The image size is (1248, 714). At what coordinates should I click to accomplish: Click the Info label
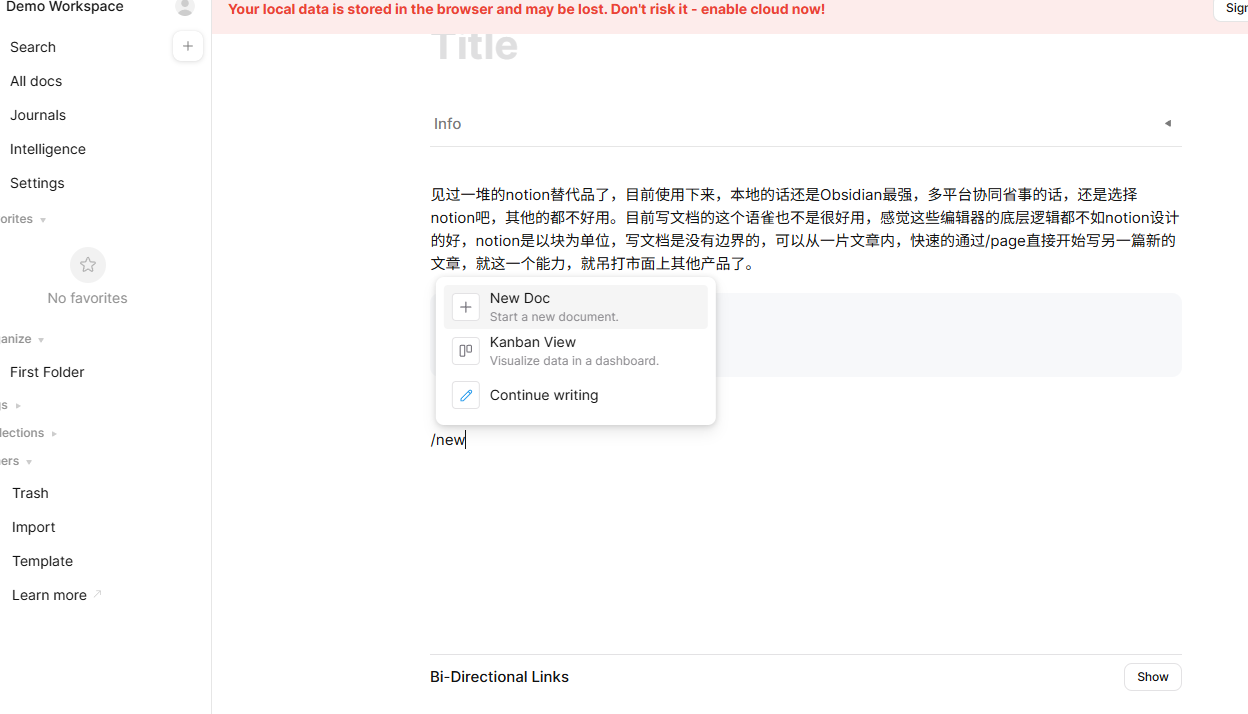(x=447, y=124)
